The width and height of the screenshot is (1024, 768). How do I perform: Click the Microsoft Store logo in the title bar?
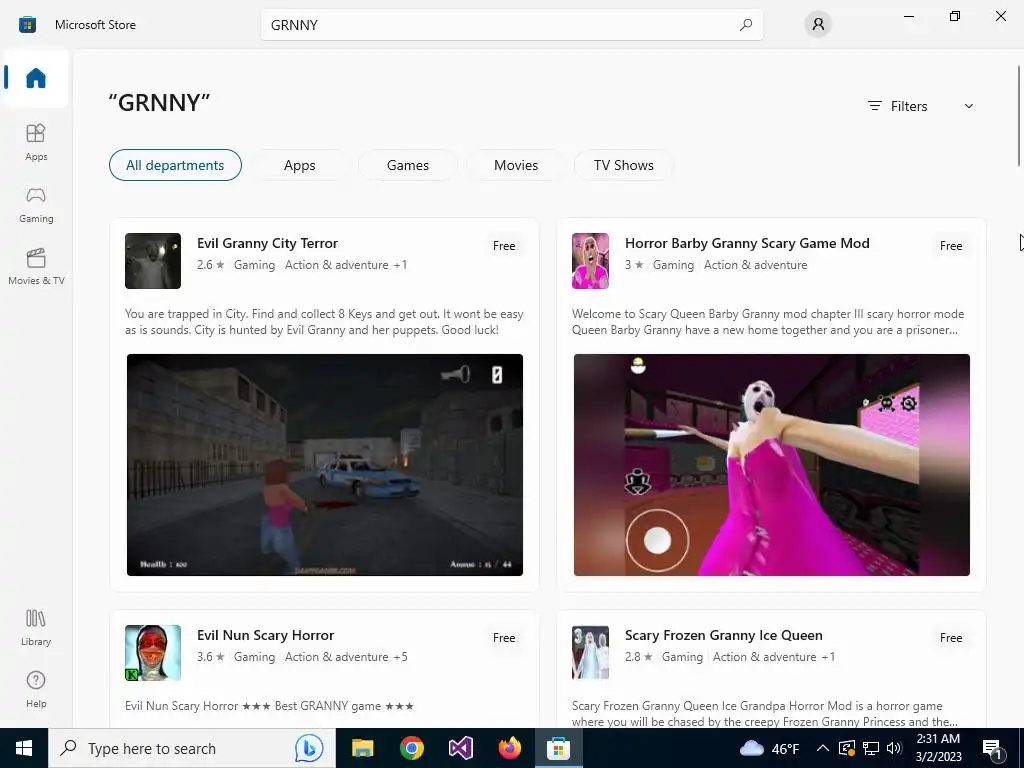coord(27,25)
